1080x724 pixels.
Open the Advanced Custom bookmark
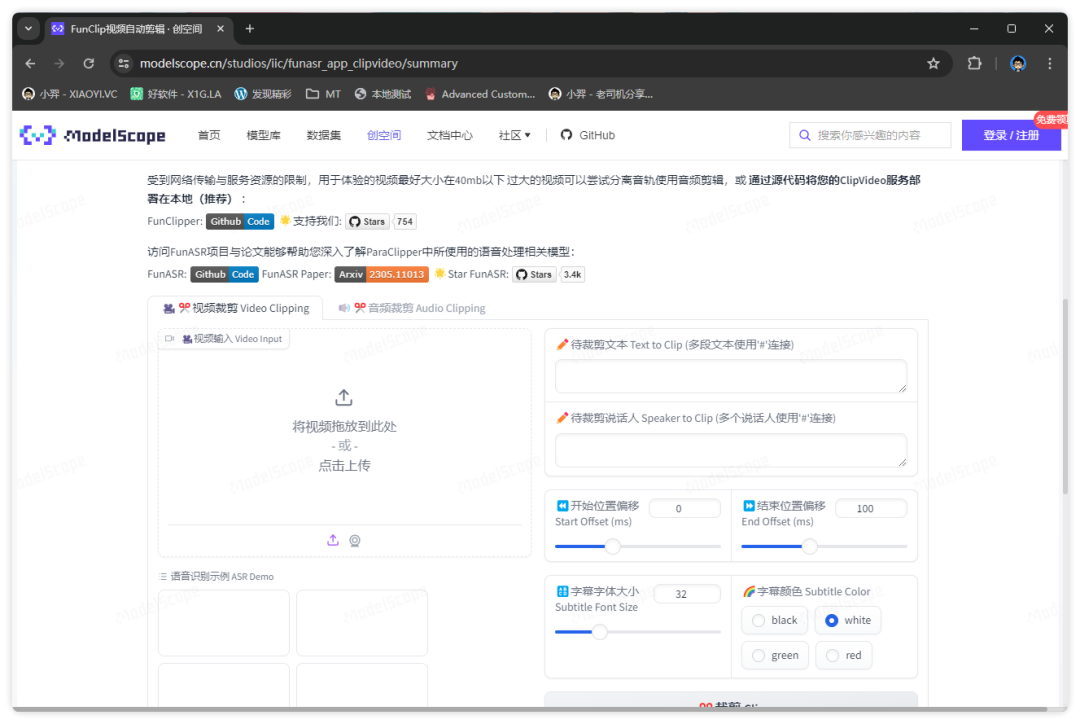click(x=480, y=94)
